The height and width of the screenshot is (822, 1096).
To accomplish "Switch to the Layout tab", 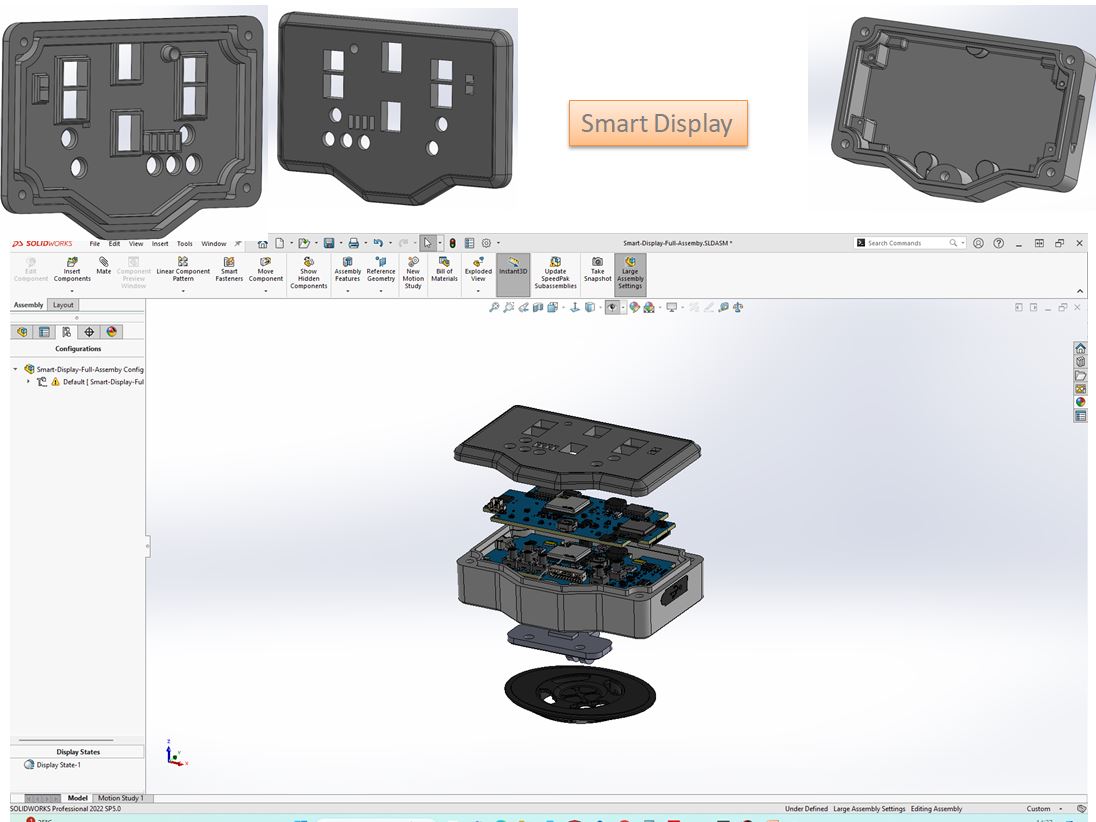I will click(63, 305).
